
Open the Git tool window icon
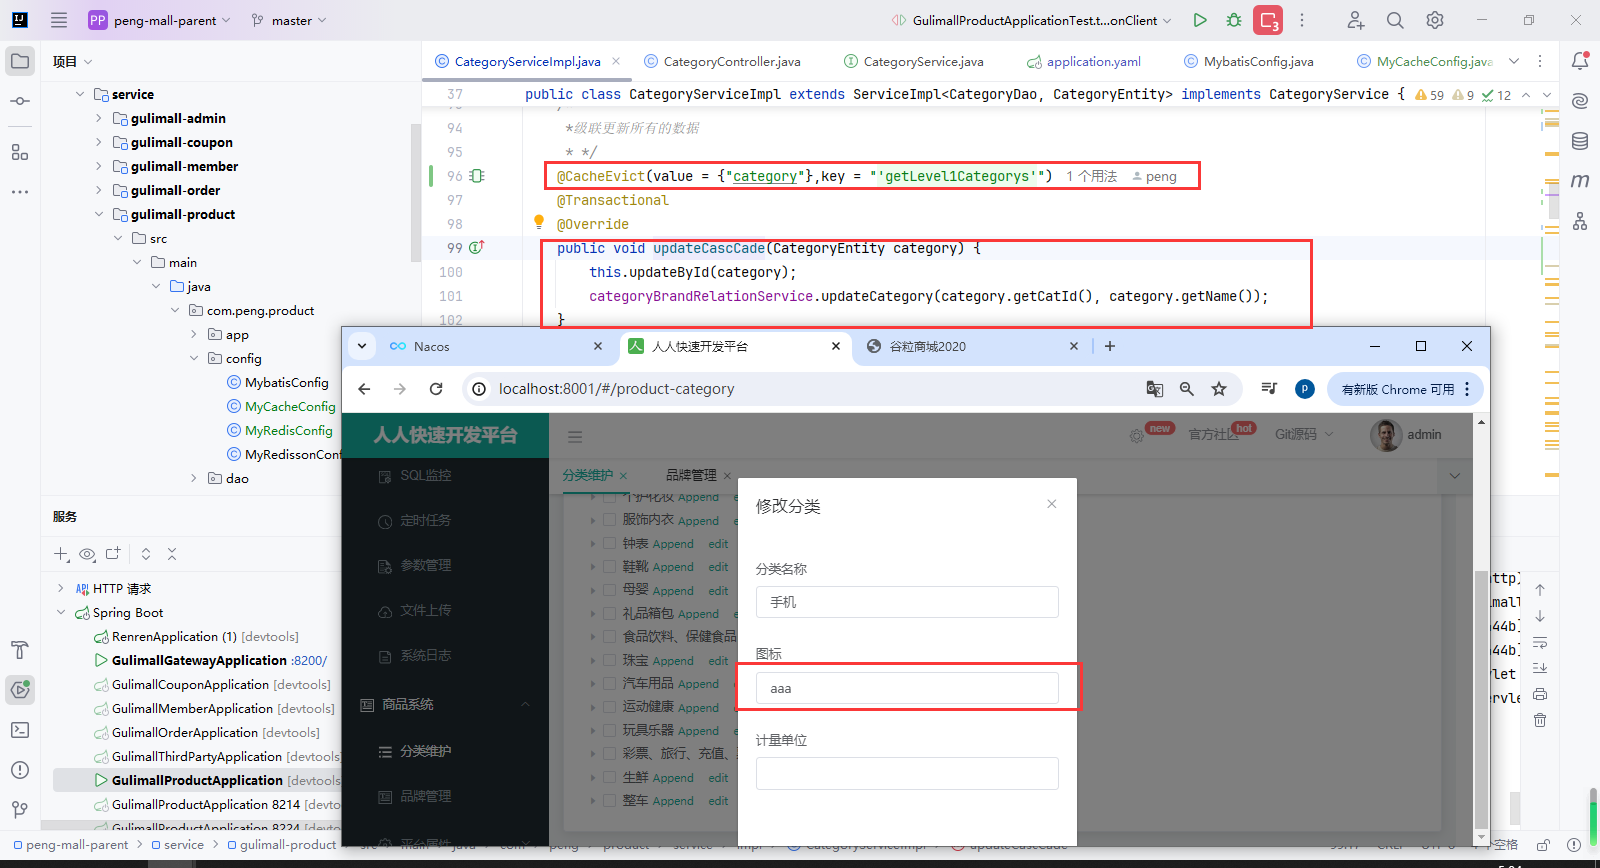tap(20, 810)
